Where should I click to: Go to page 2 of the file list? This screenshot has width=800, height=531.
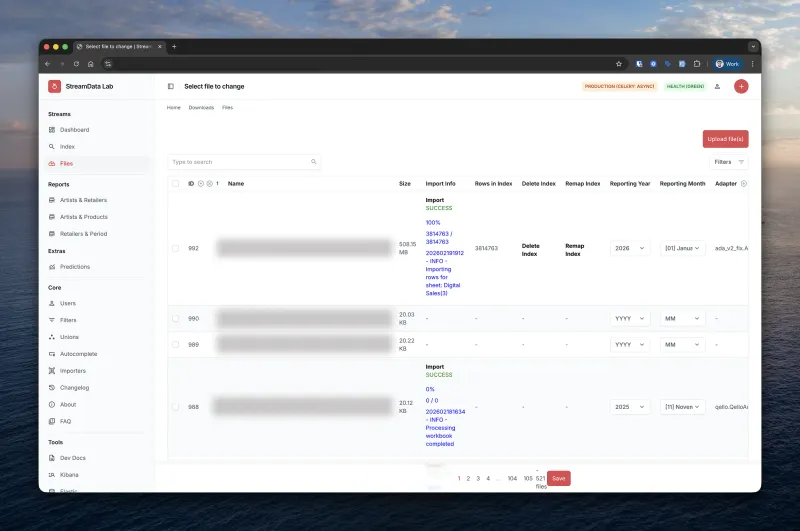pyautogui.click(x=468, y=478)
